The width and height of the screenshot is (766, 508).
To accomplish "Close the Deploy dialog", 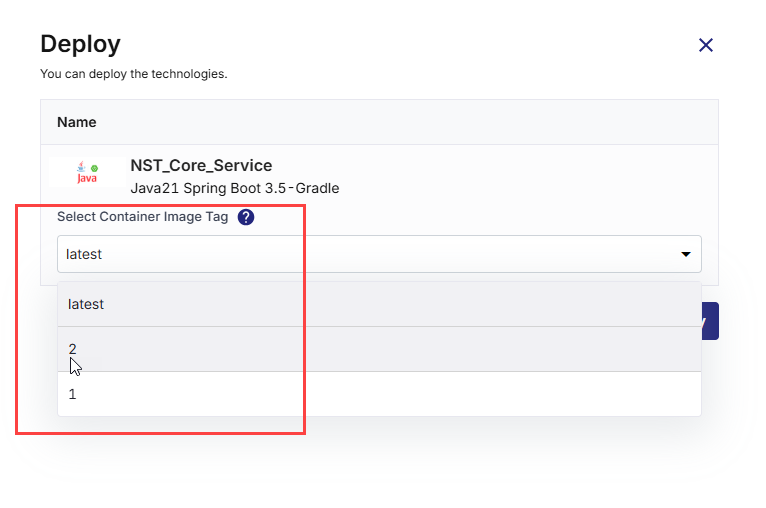I will tap(705, 45).
